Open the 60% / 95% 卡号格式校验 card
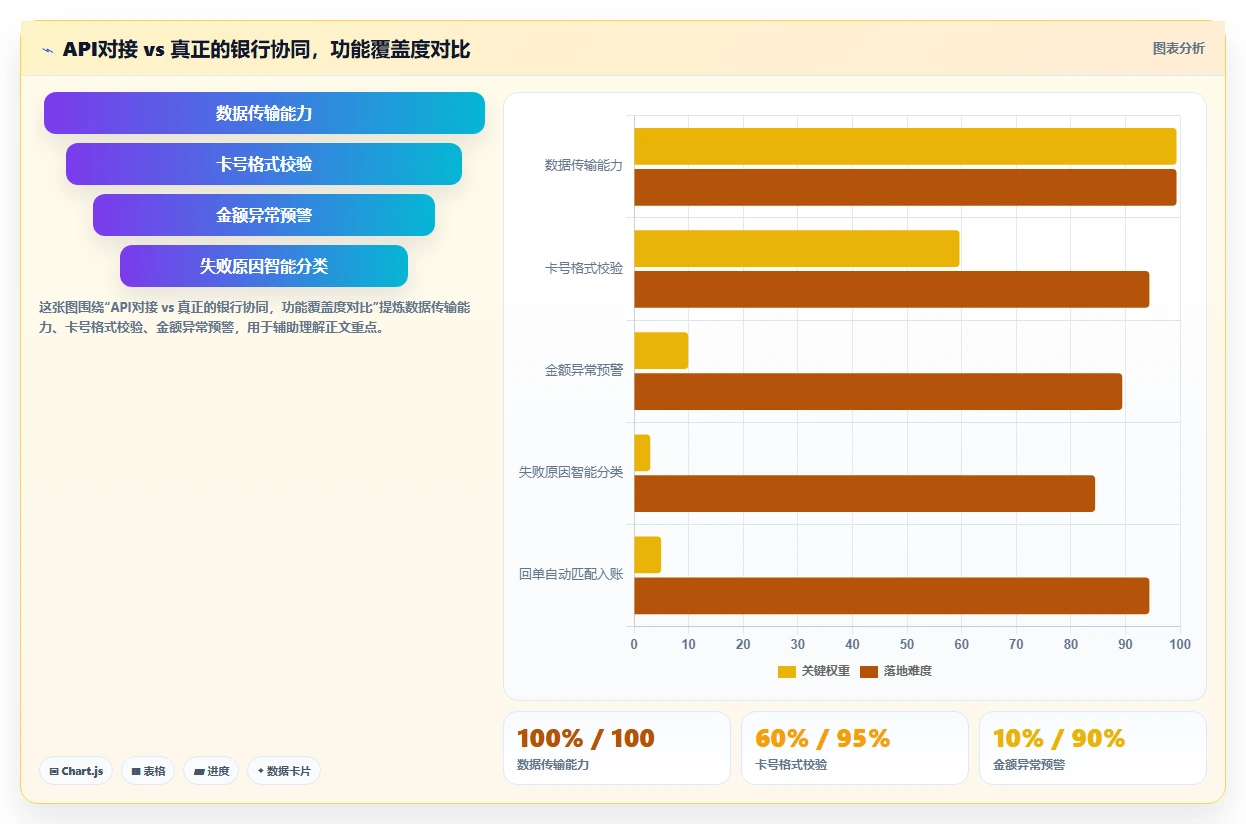Screen dimensions: 1246x824 point(855,748)
